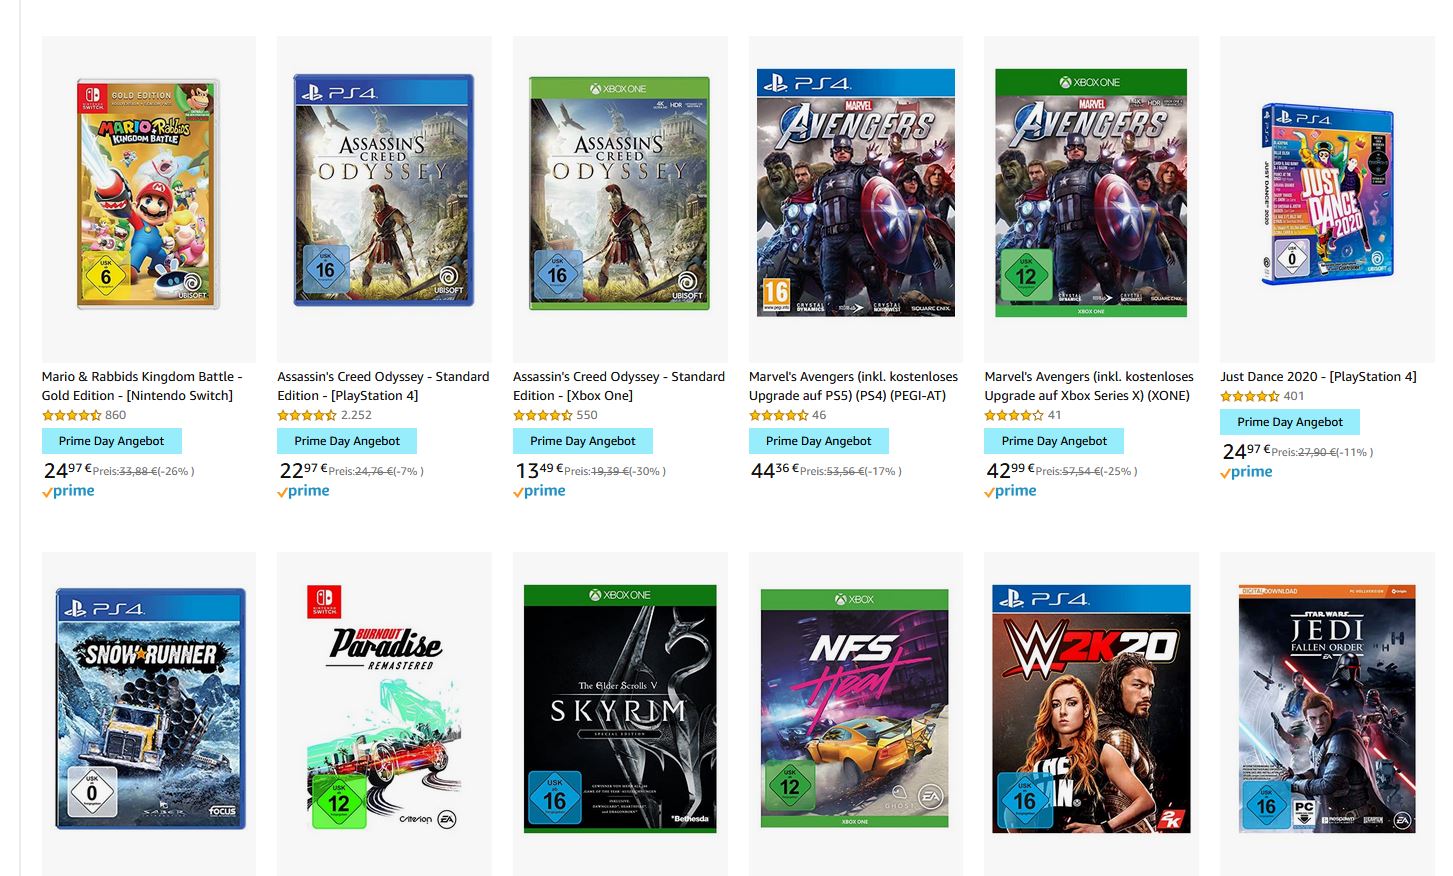Click Prime Day Angebot for Marvel's Avengers XONE

1053,440
